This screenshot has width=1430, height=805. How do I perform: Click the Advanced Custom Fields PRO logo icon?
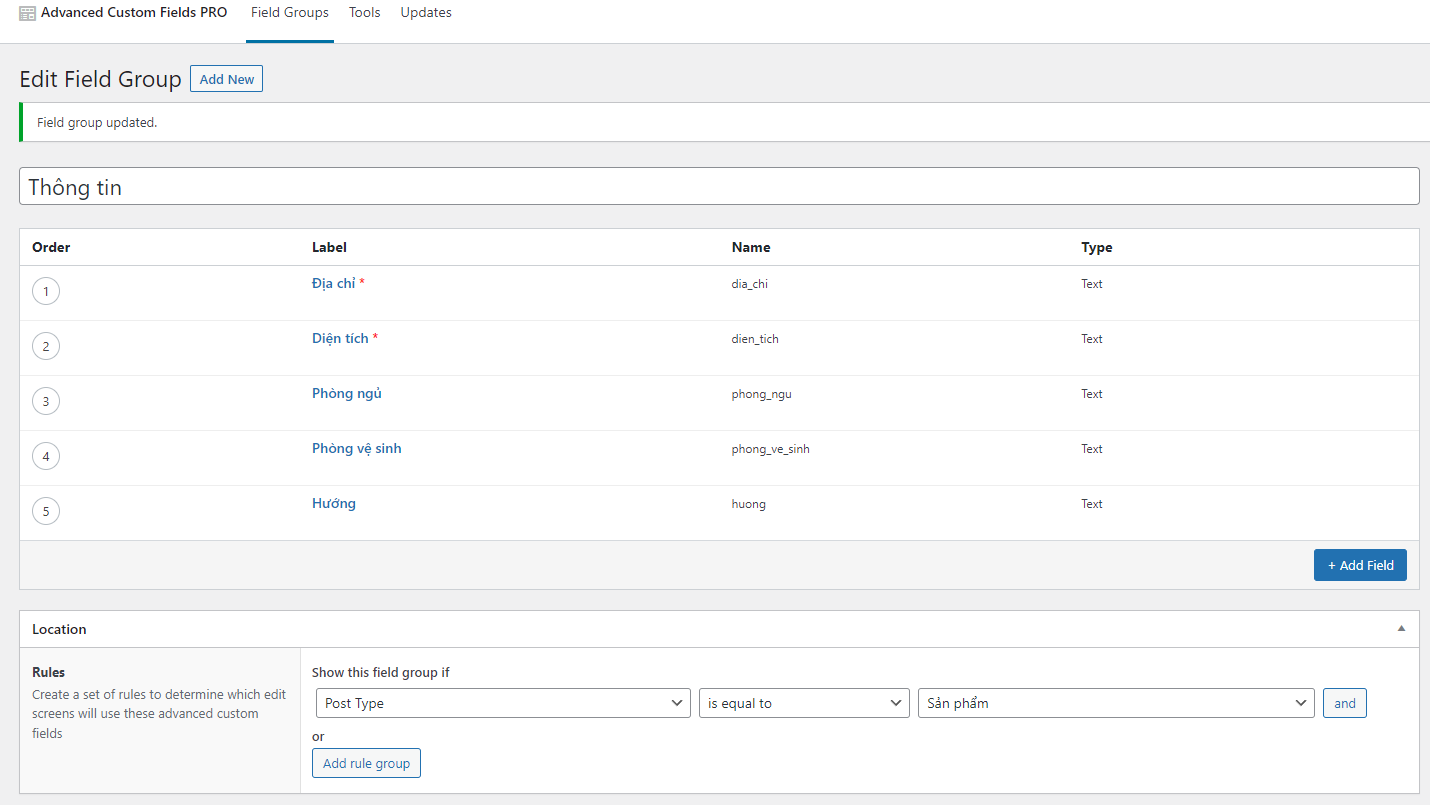(28, 14)
